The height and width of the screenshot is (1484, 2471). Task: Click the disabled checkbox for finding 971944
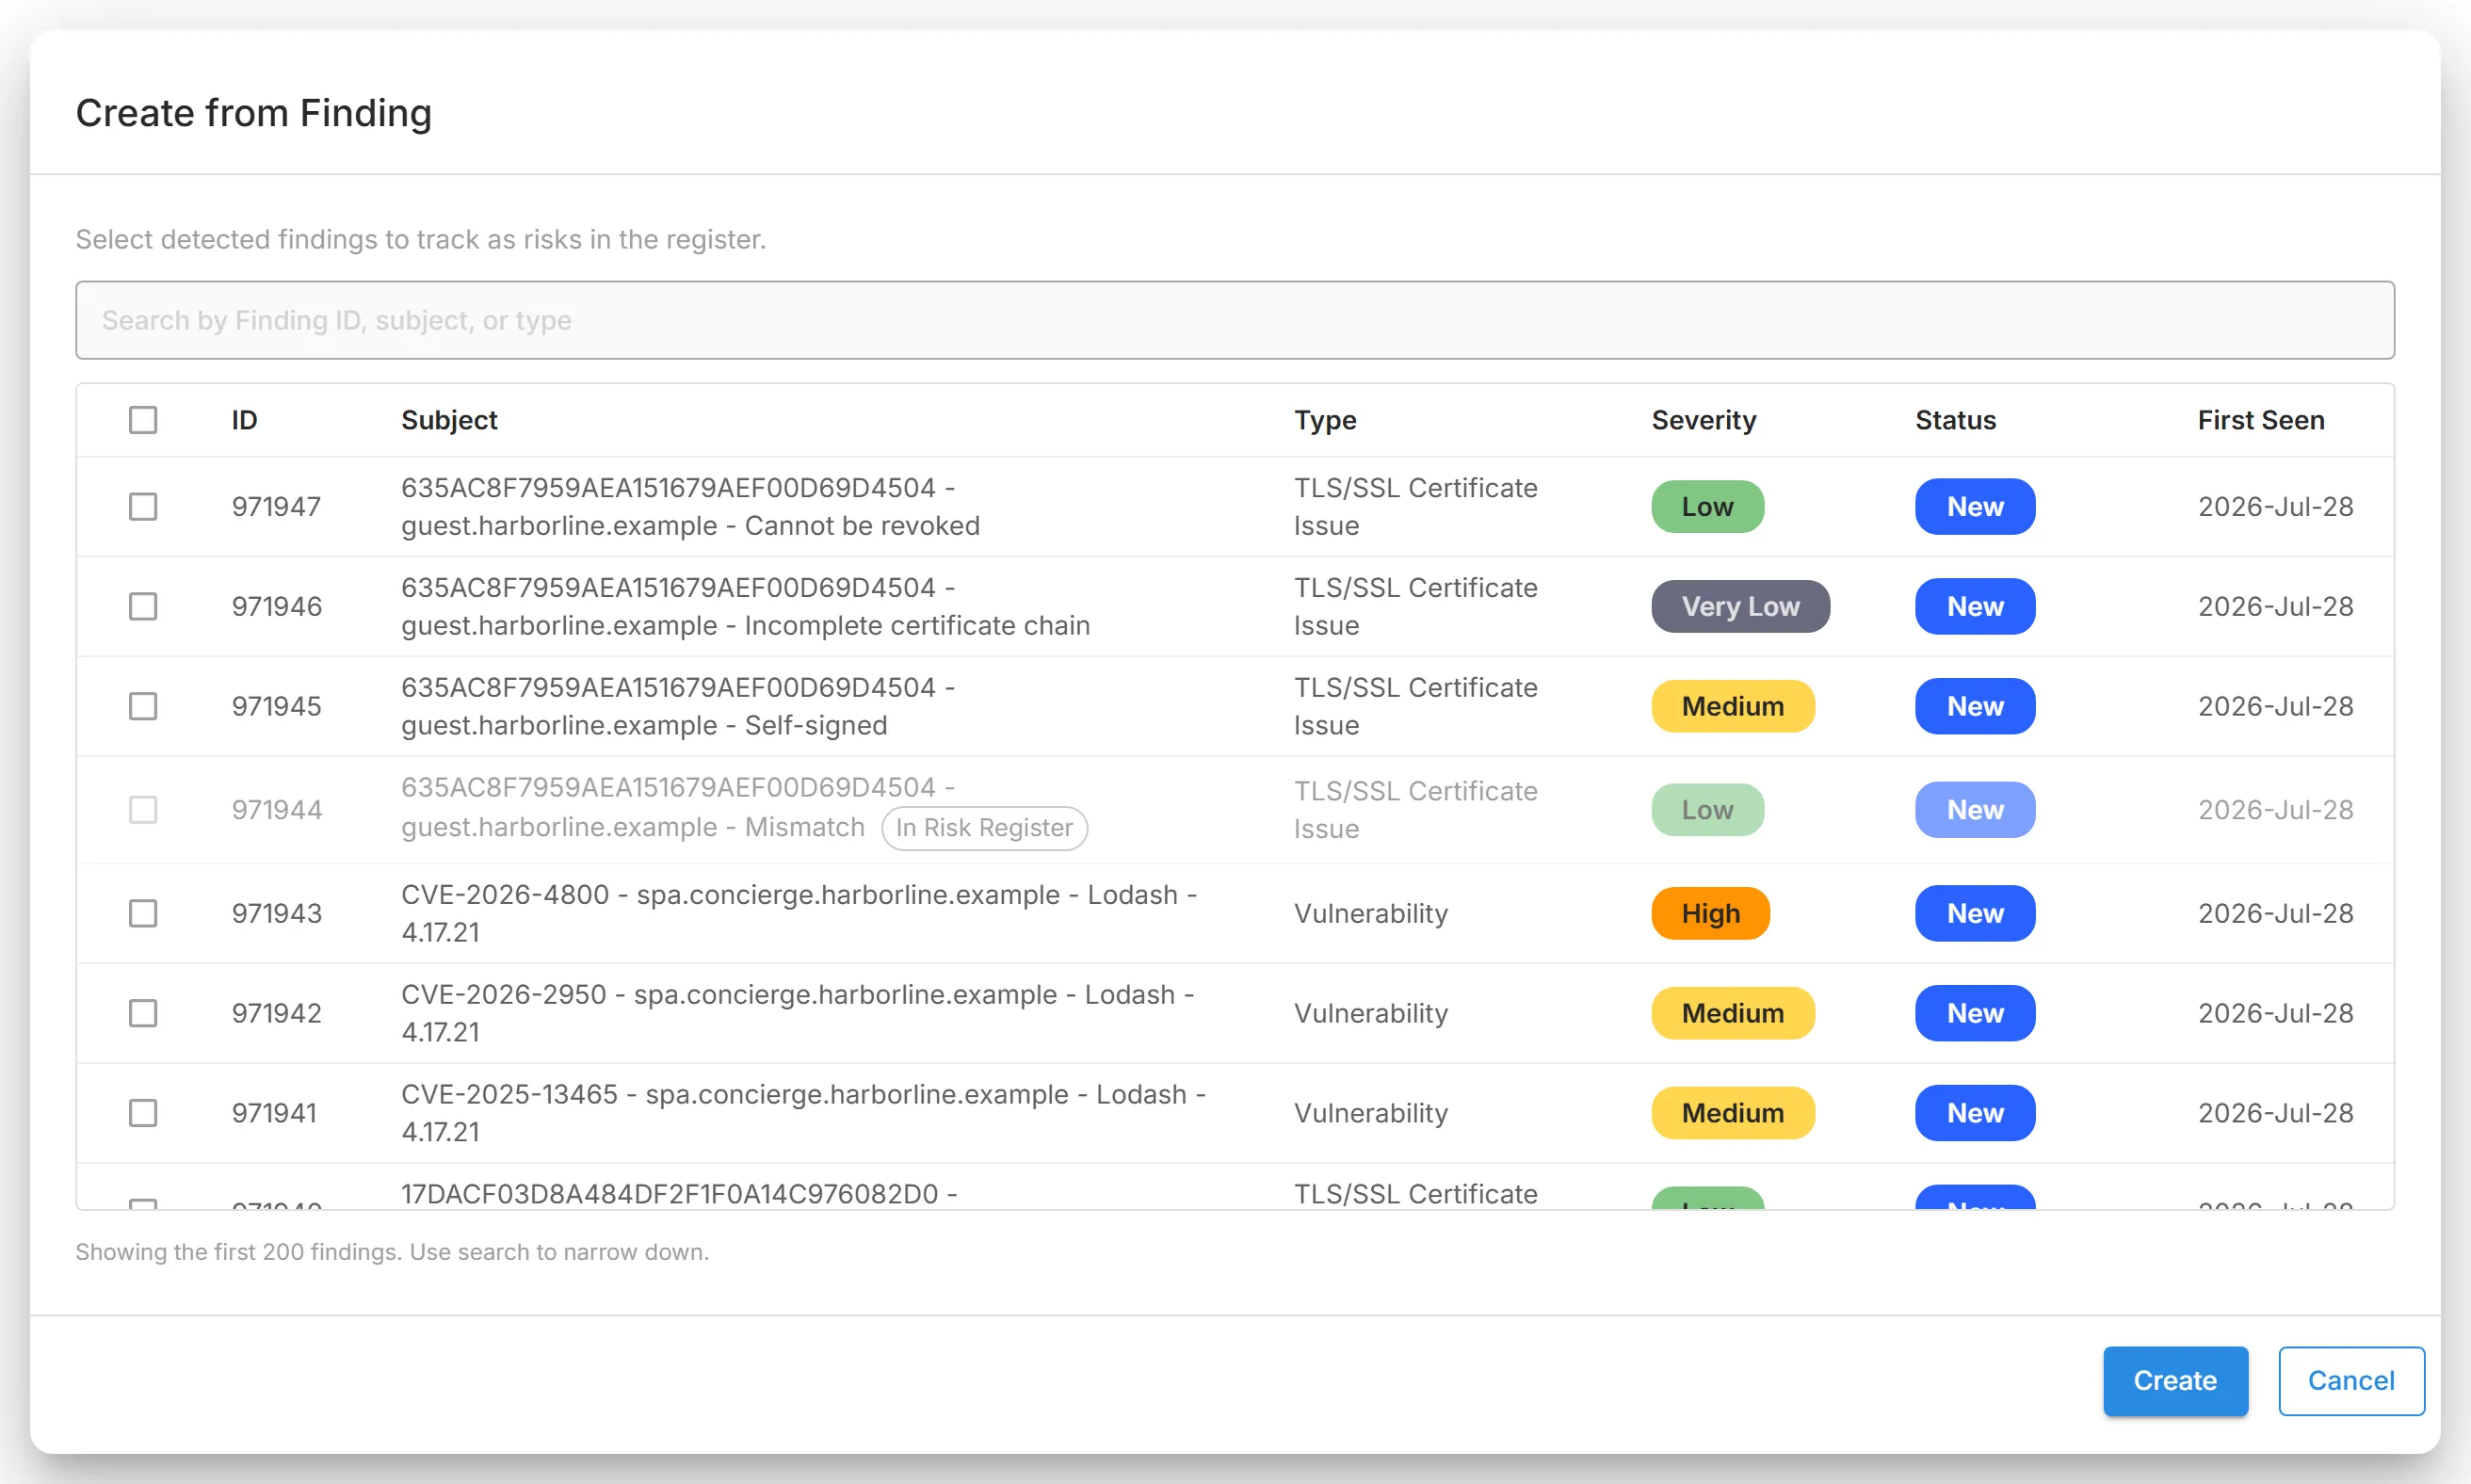pyautogui.click(x=143, y=810)
